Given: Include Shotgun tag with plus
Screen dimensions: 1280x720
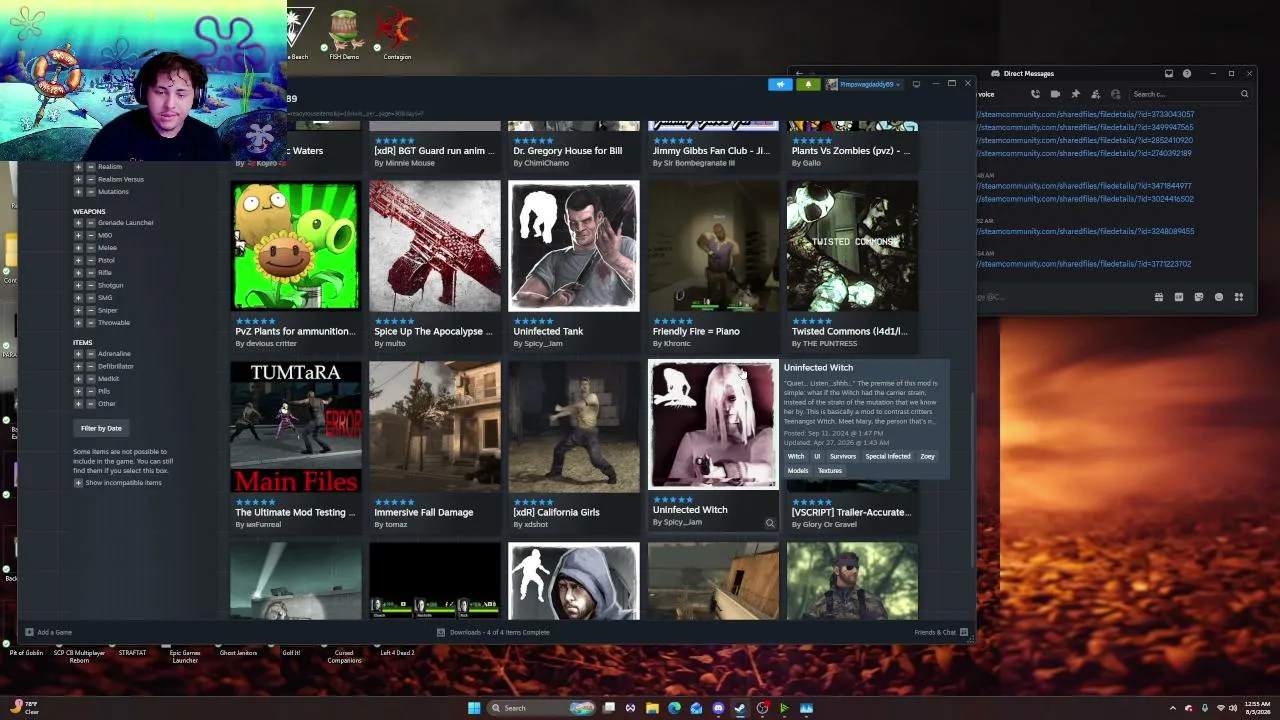Looking at the screenshot, I should point(78,285).
